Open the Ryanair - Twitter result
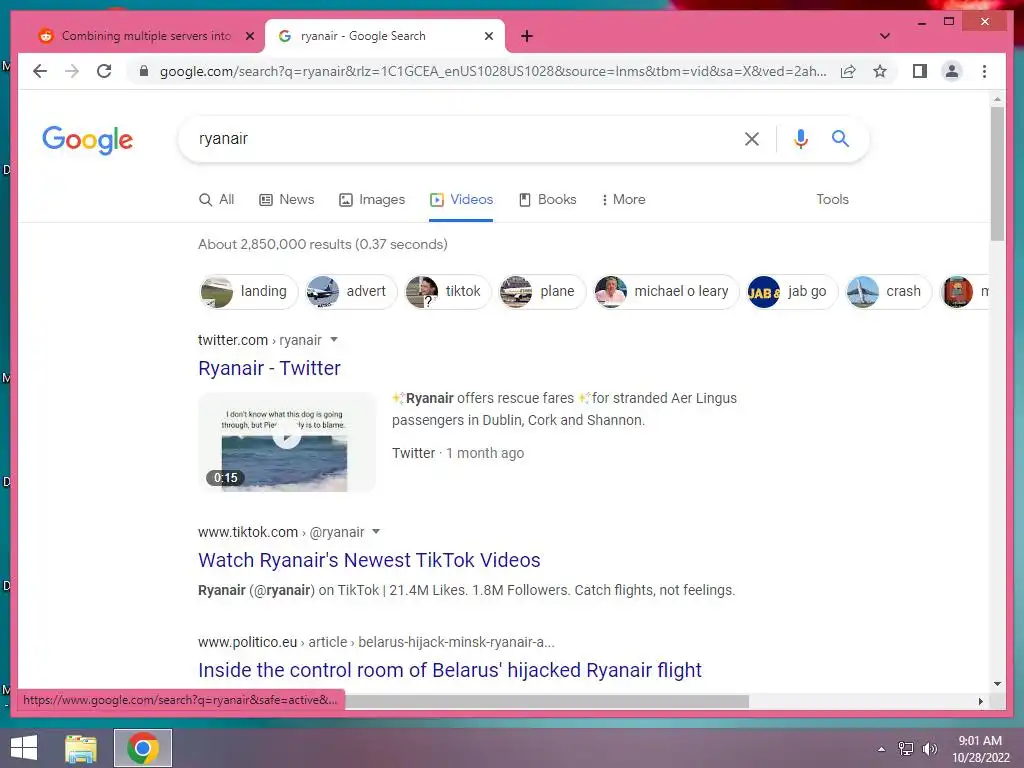Screen dimensions: 1024x768 [269, 368]
